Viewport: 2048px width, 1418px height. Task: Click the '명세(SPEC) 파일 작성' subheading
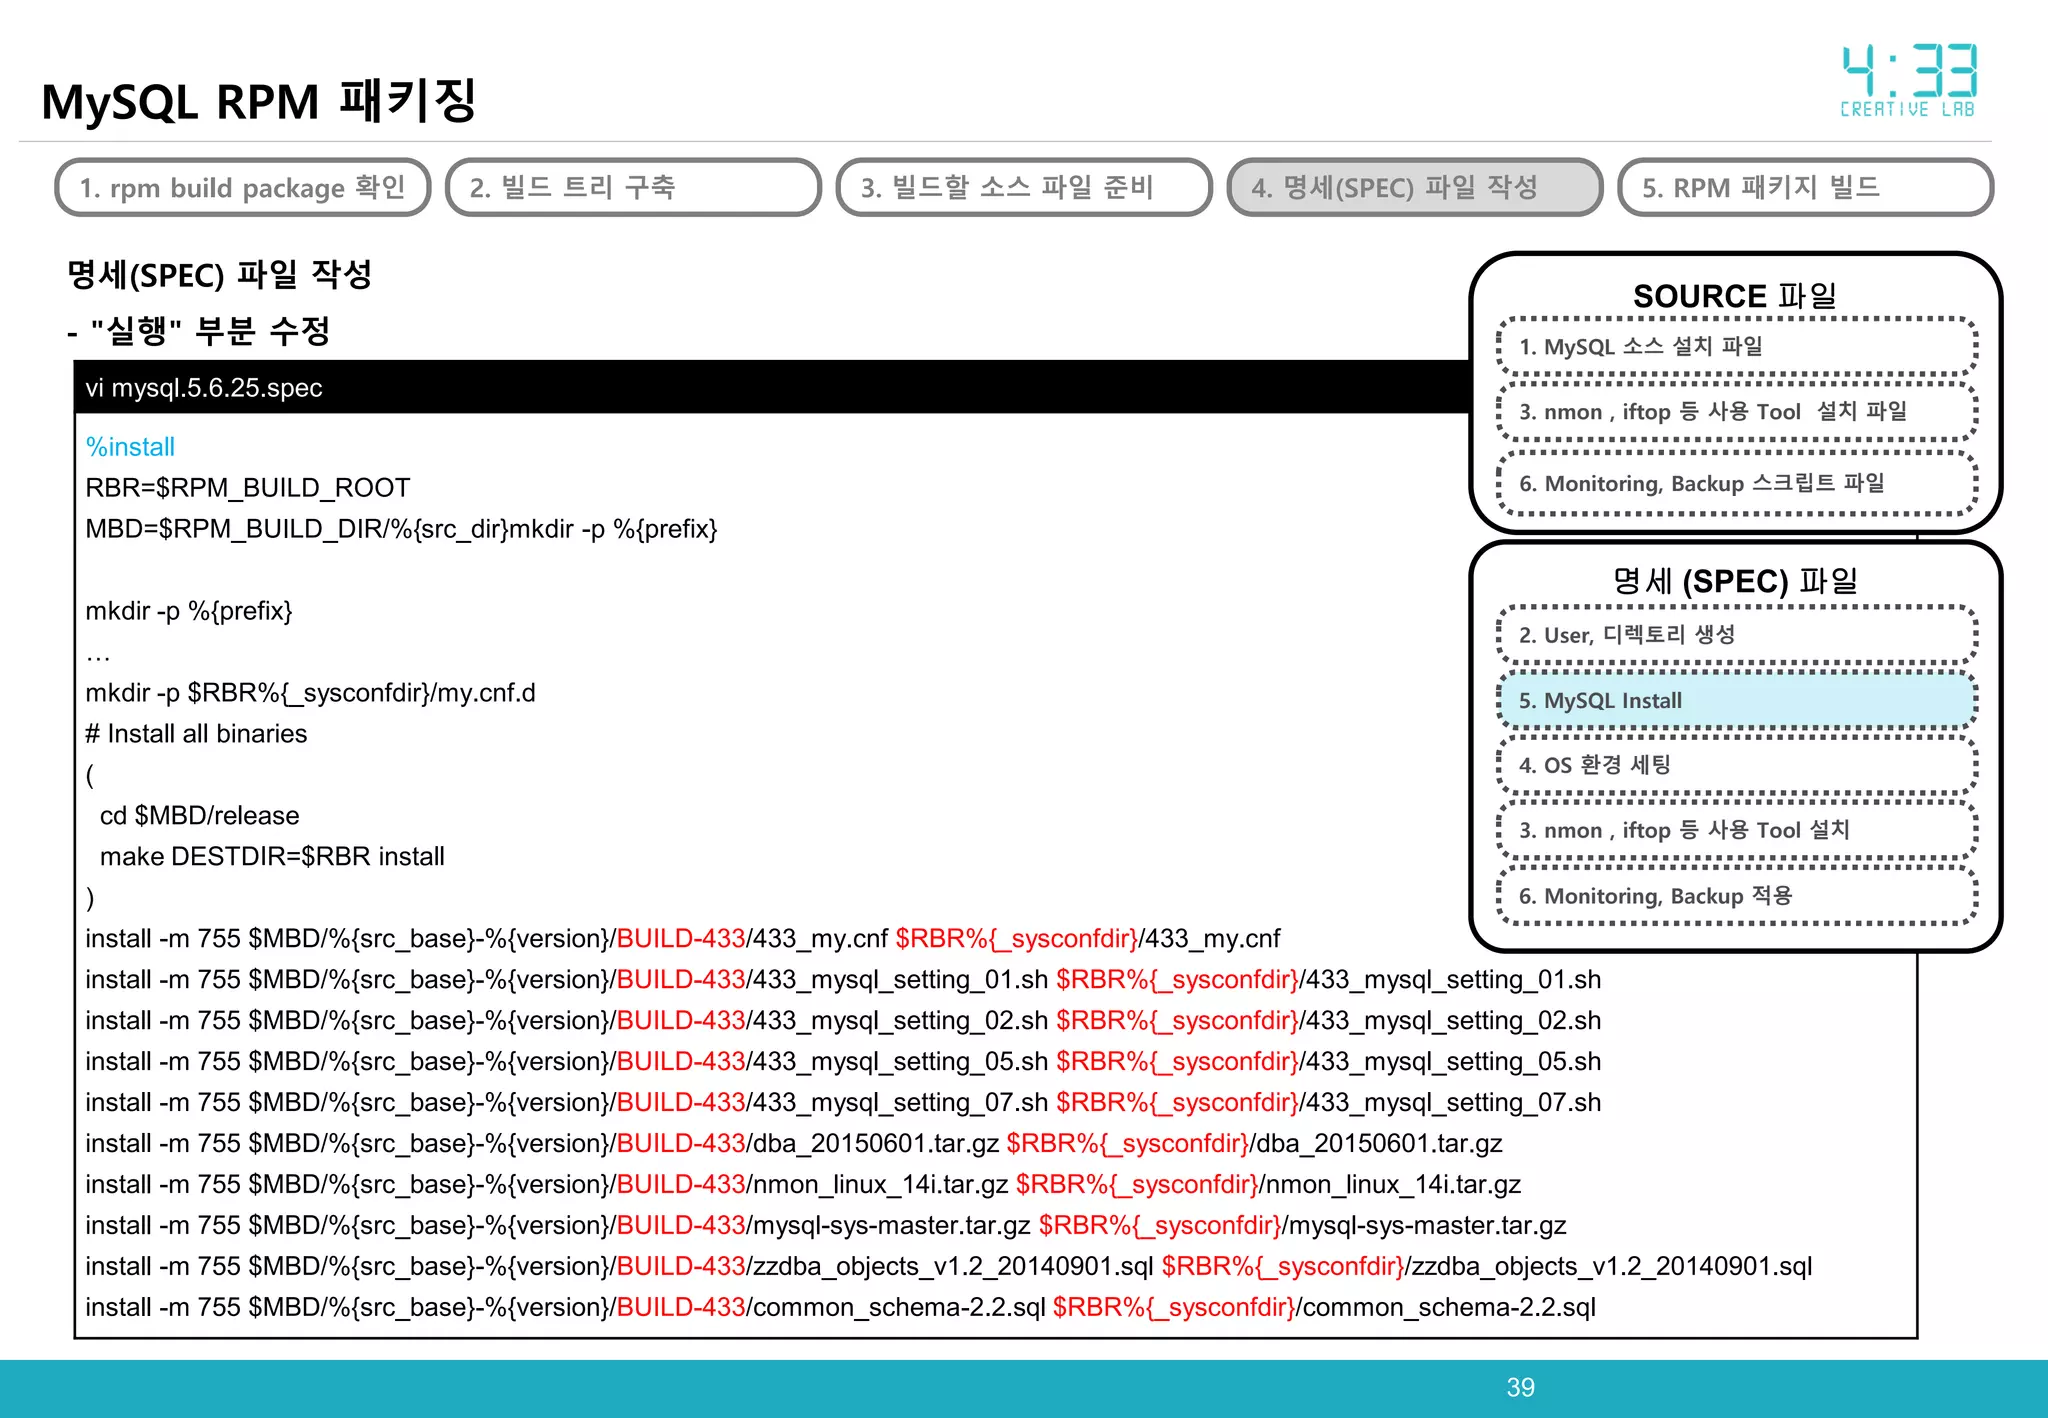pos(220,274)
